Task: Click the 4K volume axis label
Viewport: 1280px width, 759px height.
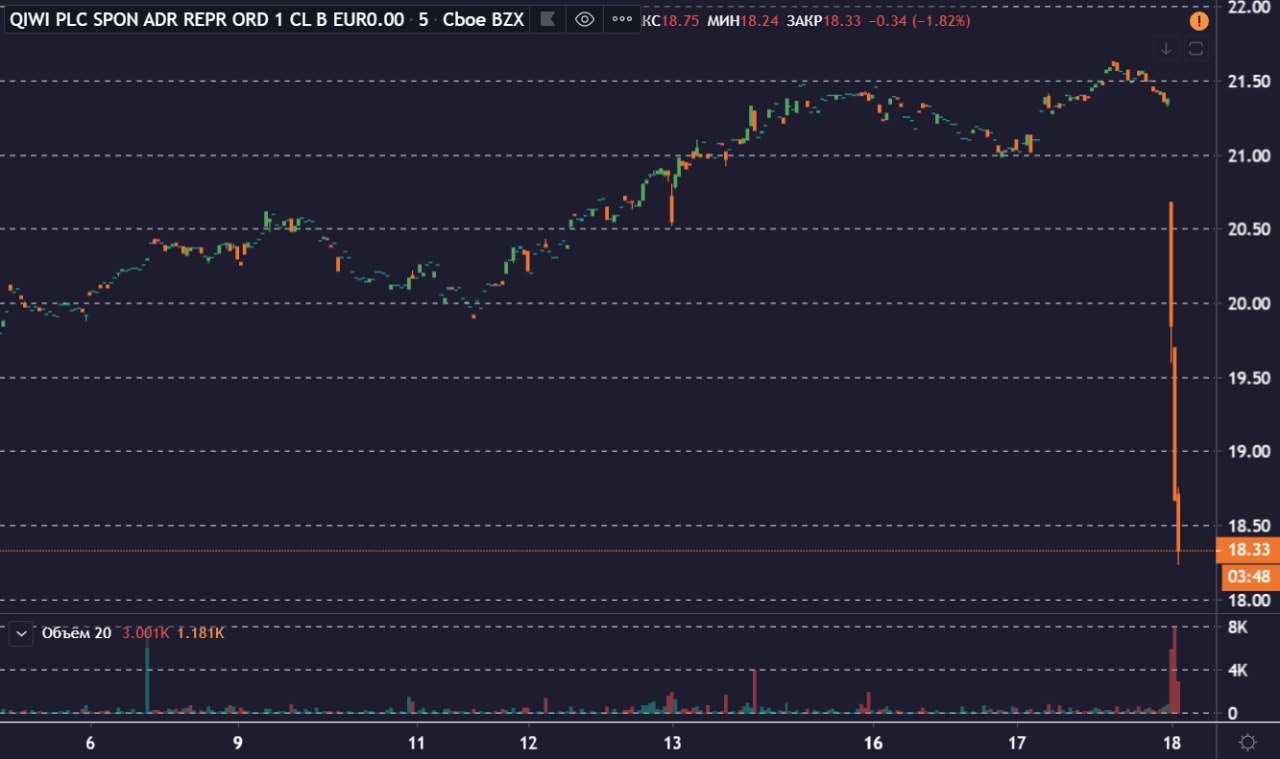Action: 1238,671
